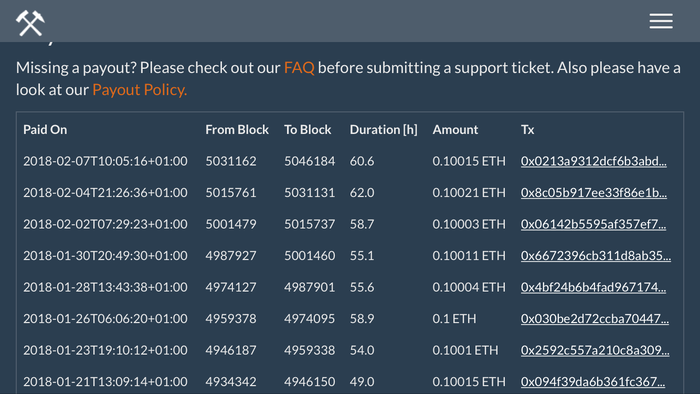Click the crossed pickaxes logo icon
The width and height of the screenshot is (700, 394).
coord(30,23)
